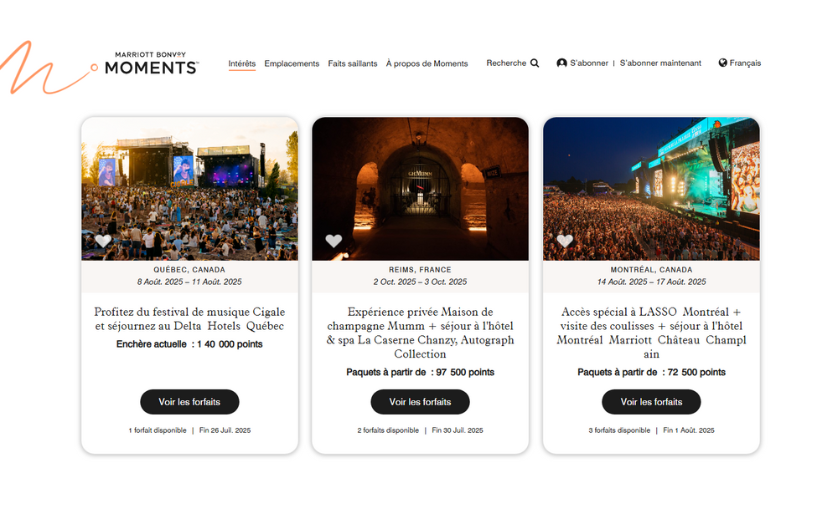
Task: Open the LASSO Montréal night concert photo
Action: tap(651, 189)
